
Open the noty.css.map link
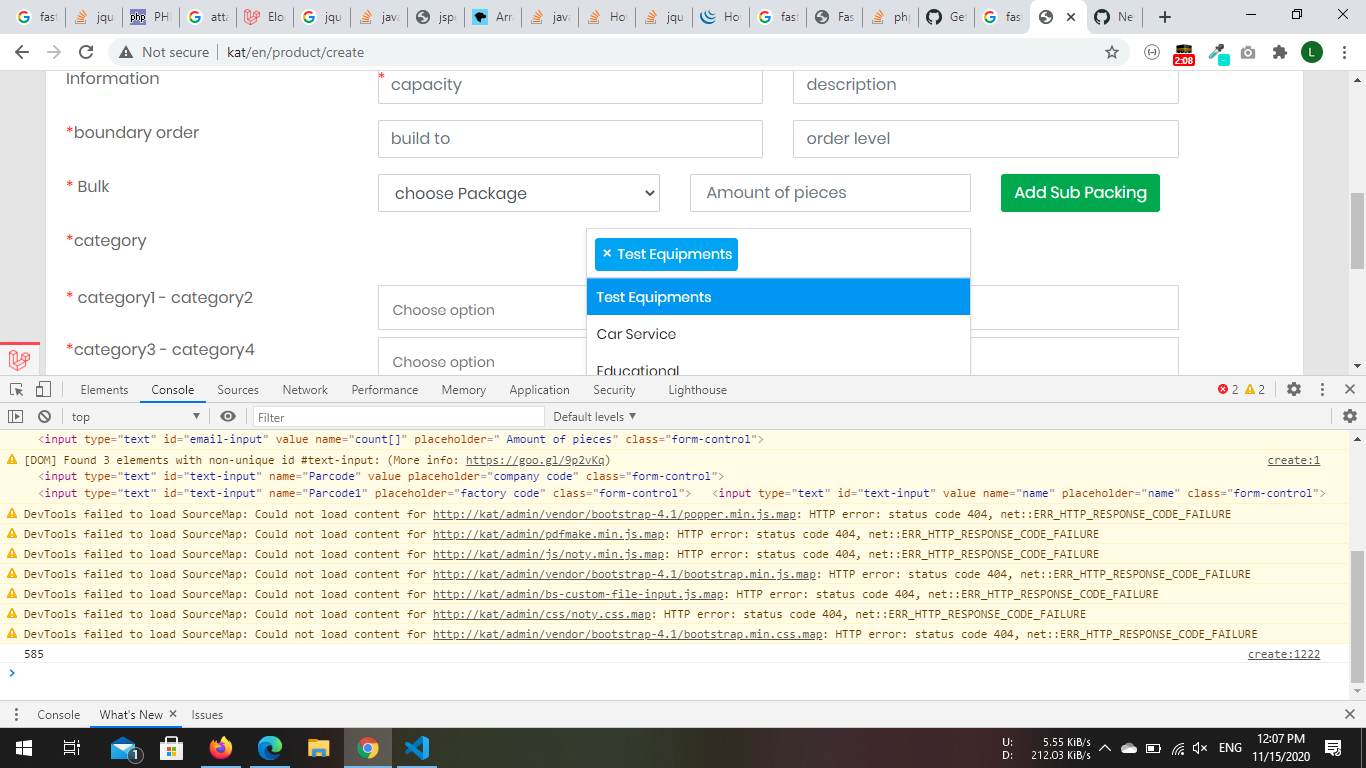click(x=543, y=614)
